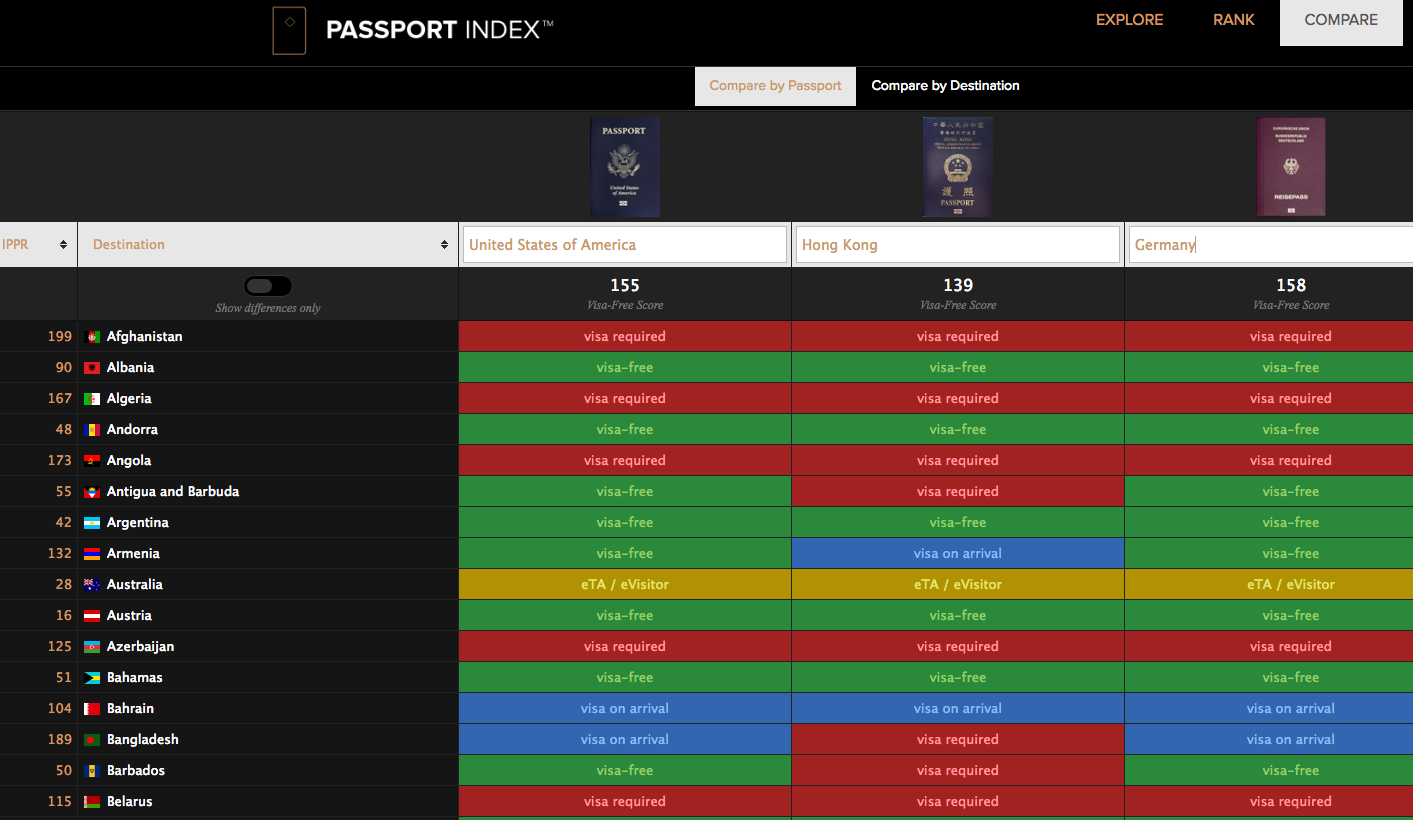
Task: Click Antigua and Barbuda destination name
Action: coord(173,492)
